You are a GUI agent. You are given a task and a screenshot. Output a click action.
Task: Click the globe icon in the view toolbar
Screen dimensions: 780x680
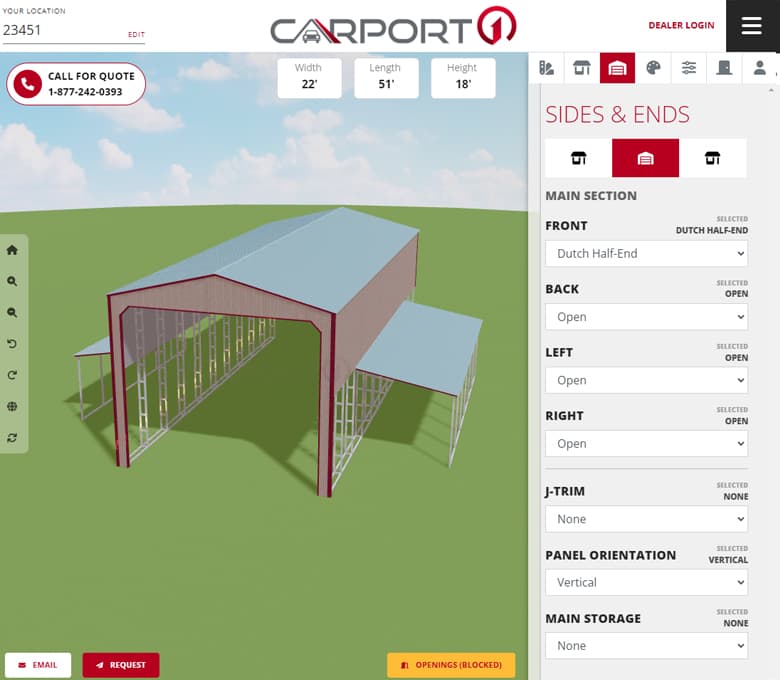pyautogui.click(x=12, y=407)
